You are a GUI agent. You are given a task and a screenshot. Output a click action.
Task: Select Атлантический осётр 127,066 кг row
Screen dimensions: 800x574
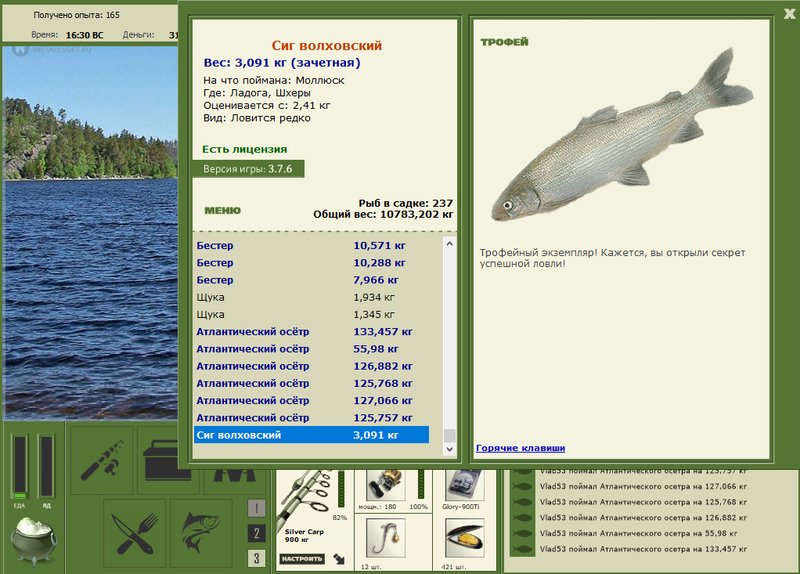pyautogui.click(x=311, y=401)
